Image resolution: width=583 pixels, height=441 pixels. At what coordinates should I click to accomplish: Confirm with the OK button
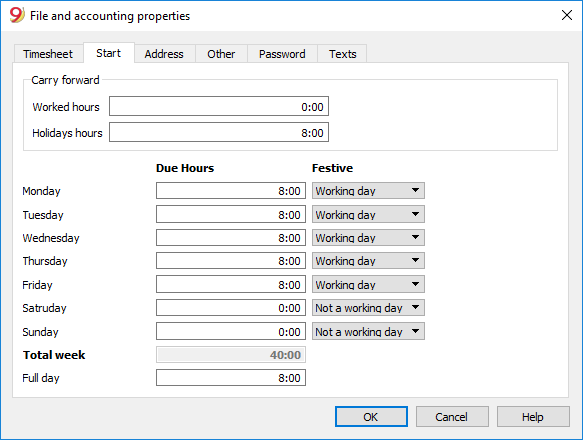pyautogui.click(x=371, y=417)
